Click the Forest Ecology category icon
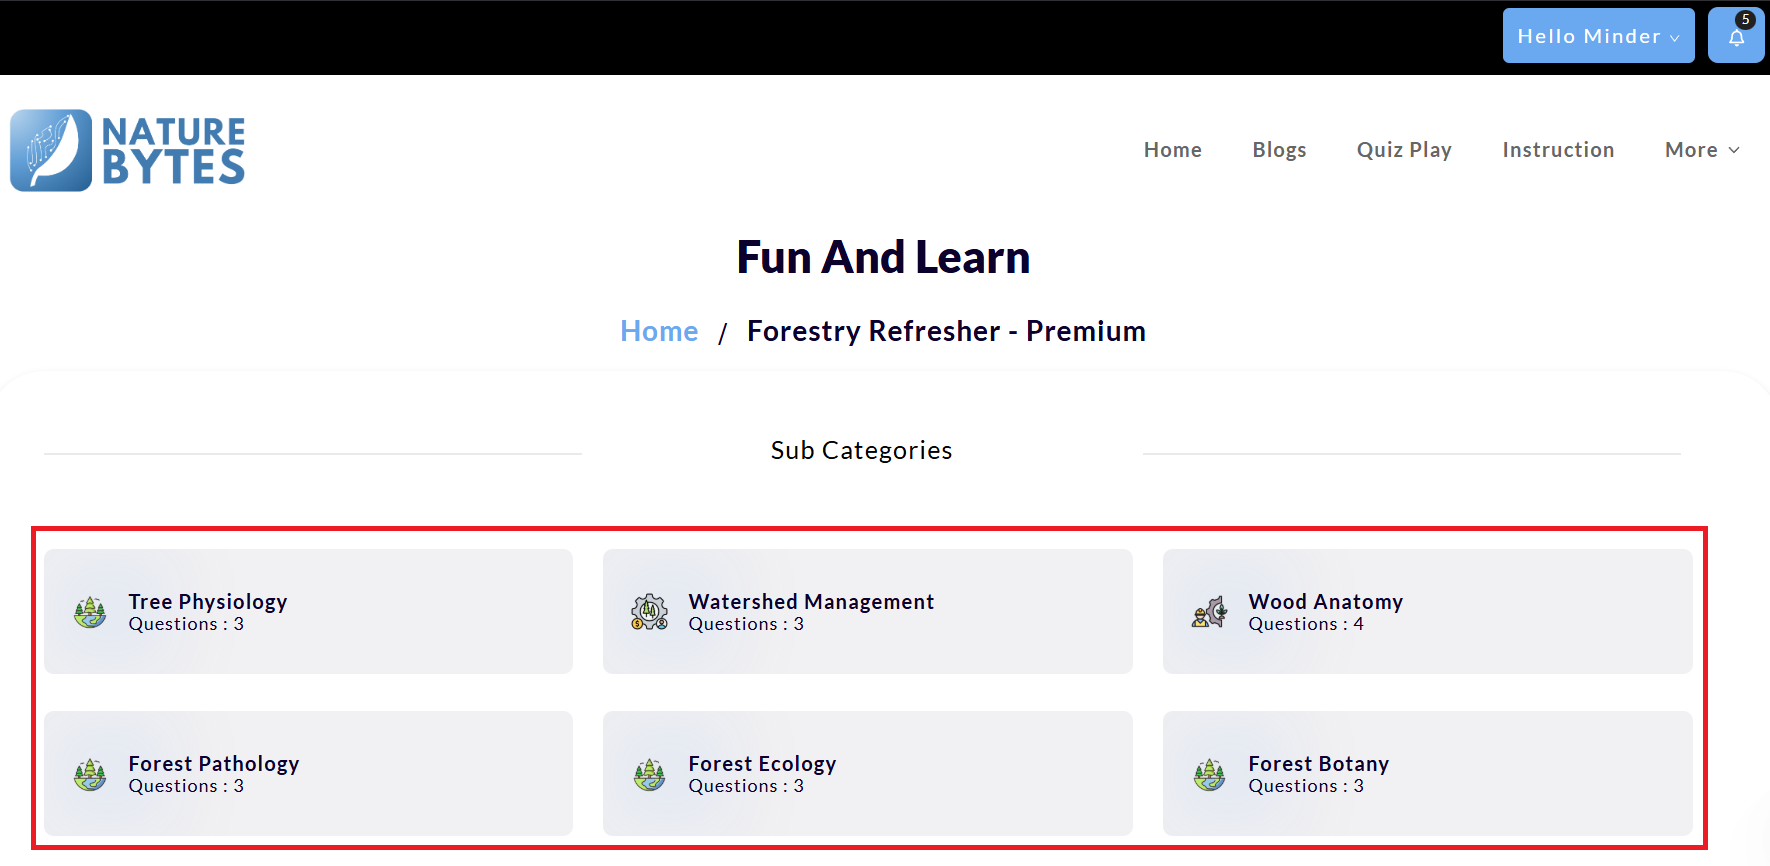The width and height of the screenshot is (1770, 866). click(649, 773)
